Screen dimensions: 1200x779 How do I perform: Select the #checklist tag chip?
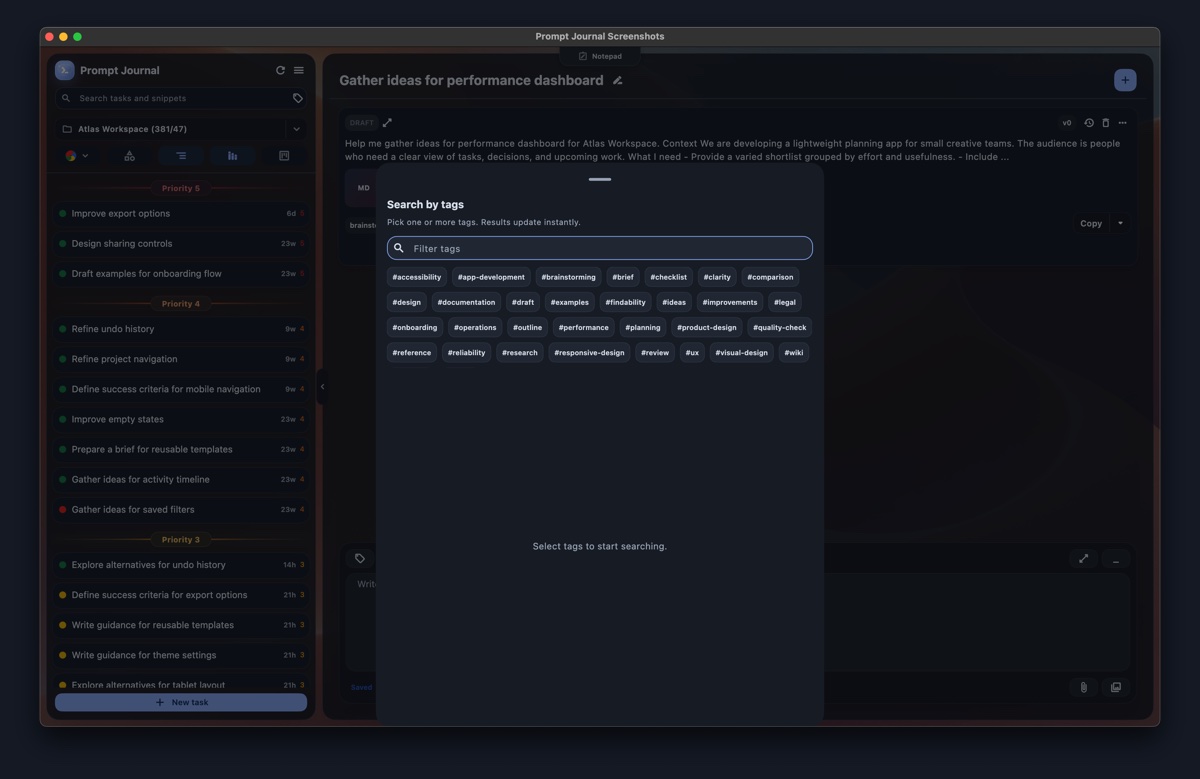pos(668,277)
